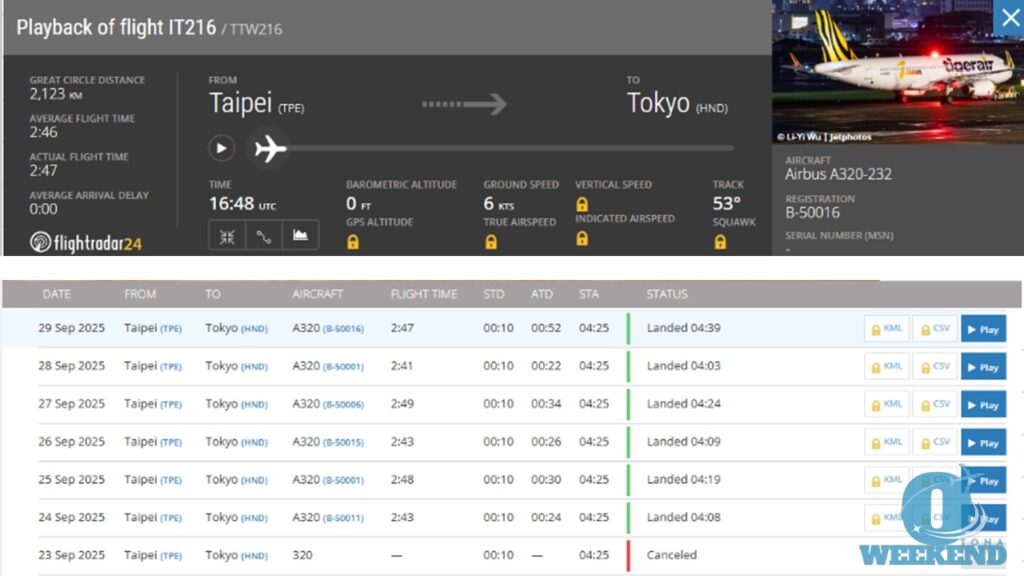Open aircraft registration B-50016 link
This screenshot has width=1024, height=576.
(x=343, y=329)
